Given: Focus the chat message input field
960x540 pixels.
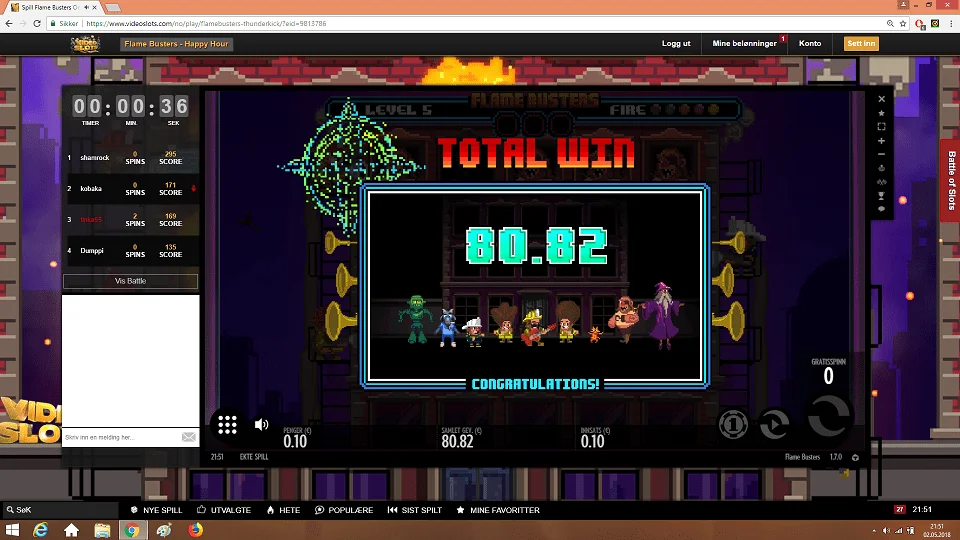Looking at the screenshot, I should 121,437.
